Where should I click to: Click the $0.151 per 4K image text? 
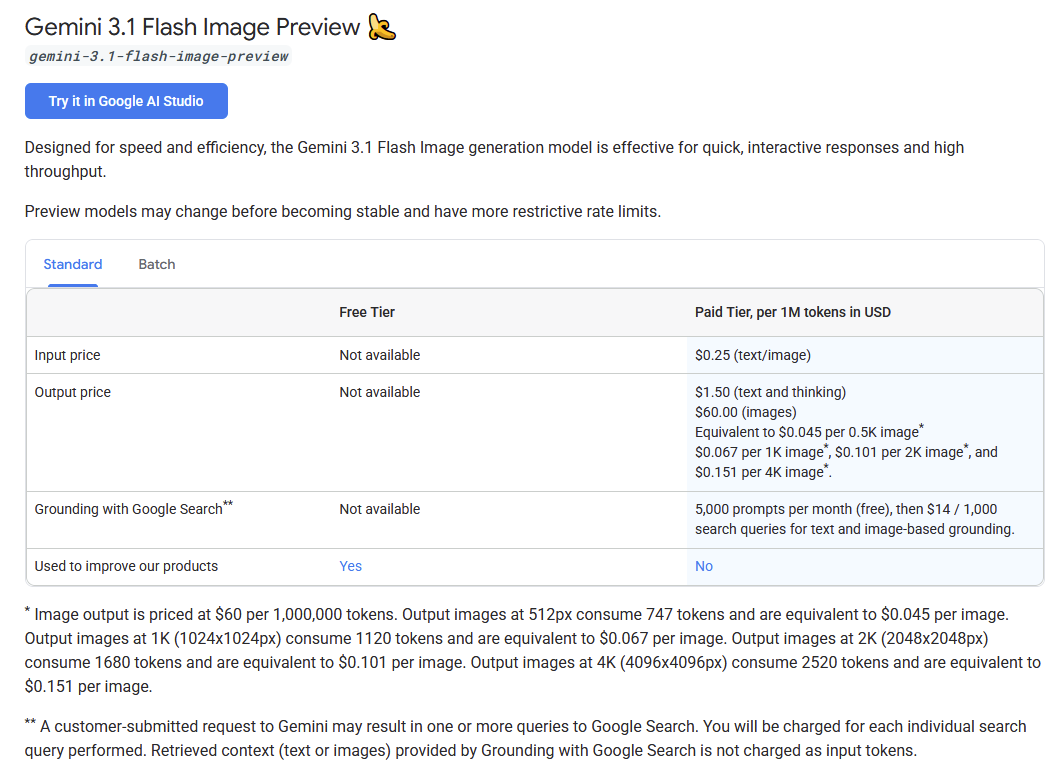point(763,472)
